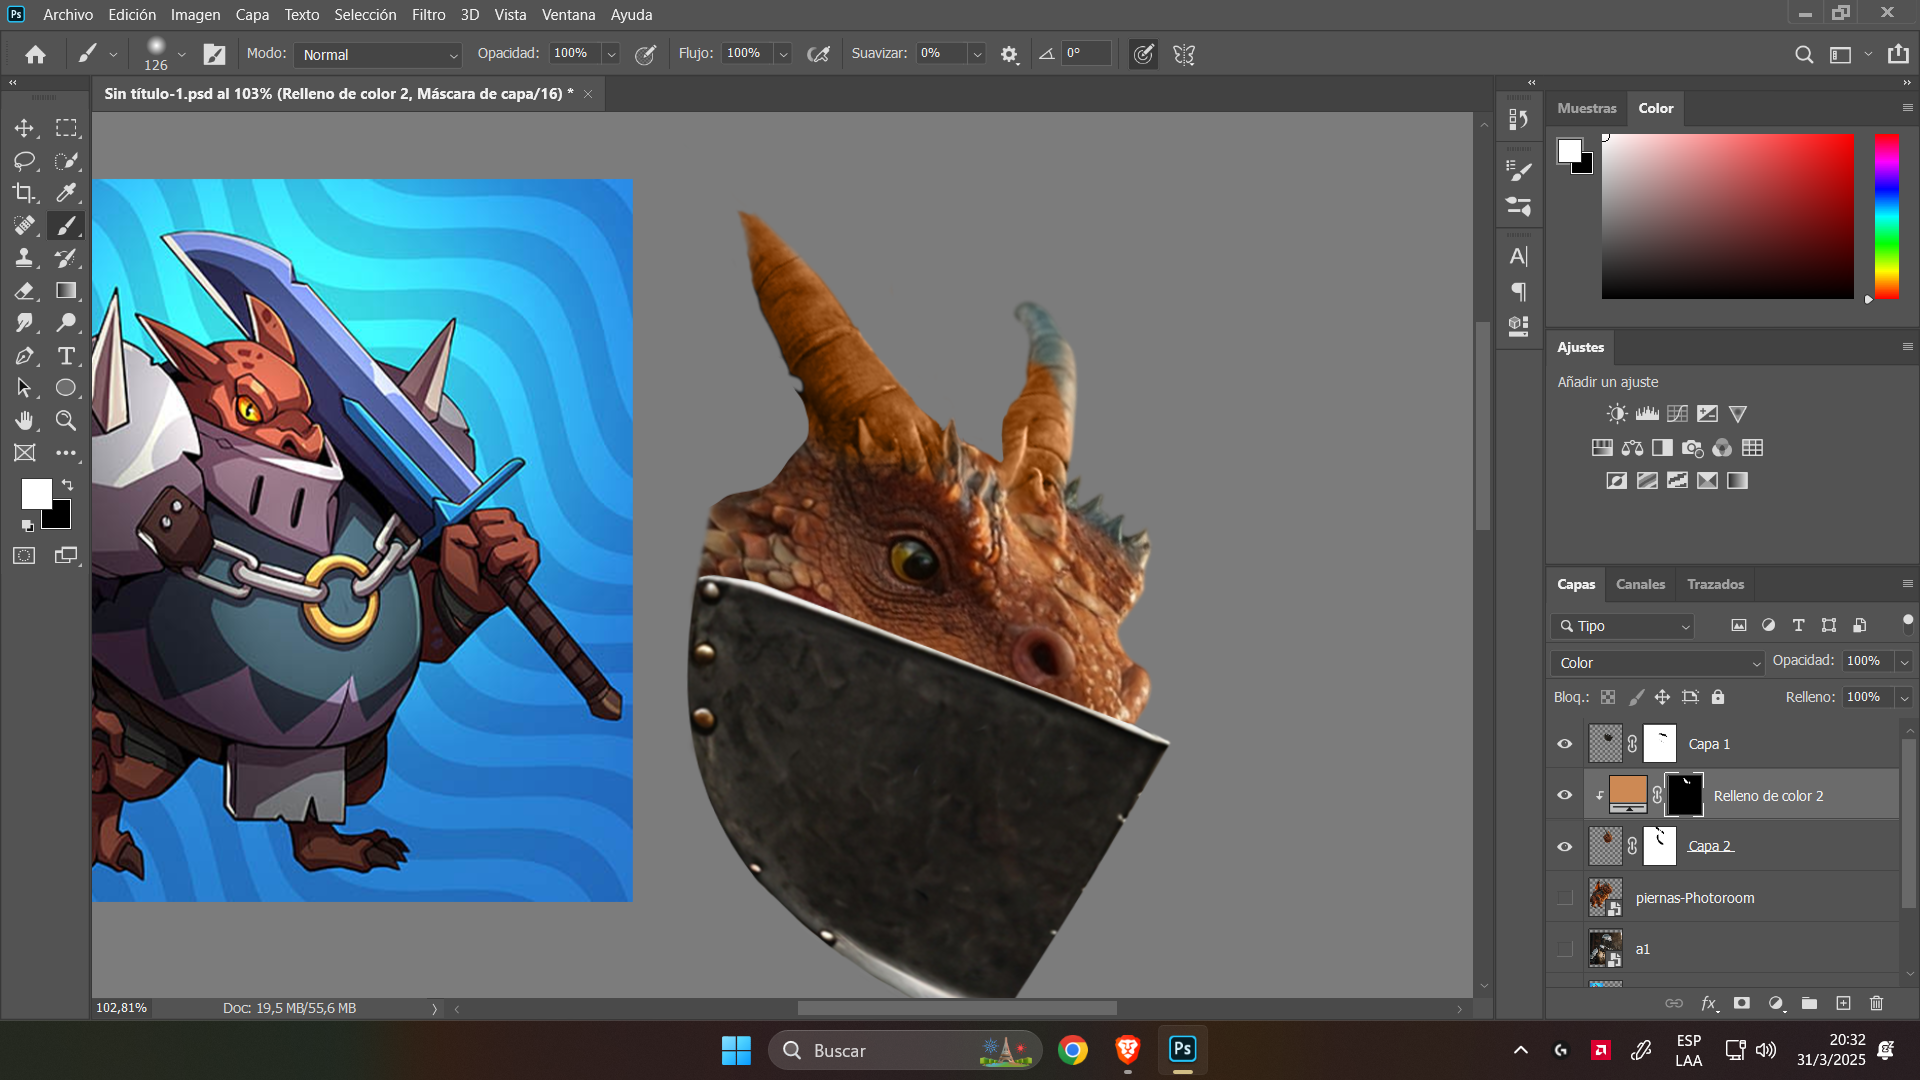The image size is (1920, 1080).
Task: Toggle airbrush build-up effects
Action: click(819, 55)
